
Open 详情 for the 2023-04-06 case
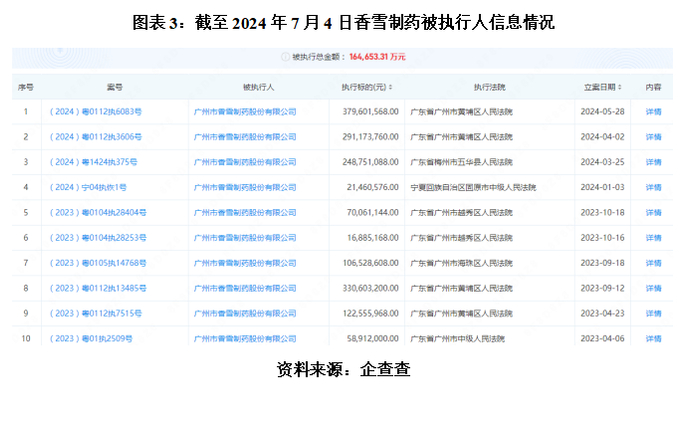point(653,339)
